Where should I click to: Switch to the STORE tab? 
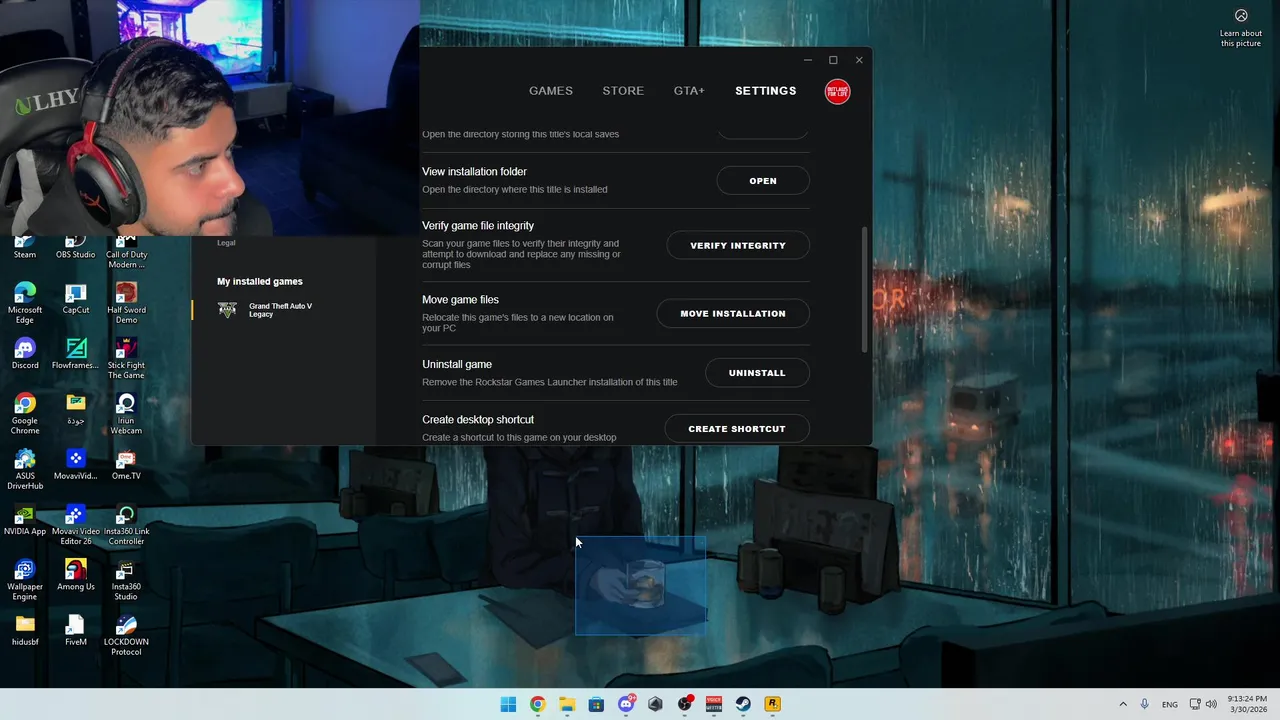click(x=623, y=91)
